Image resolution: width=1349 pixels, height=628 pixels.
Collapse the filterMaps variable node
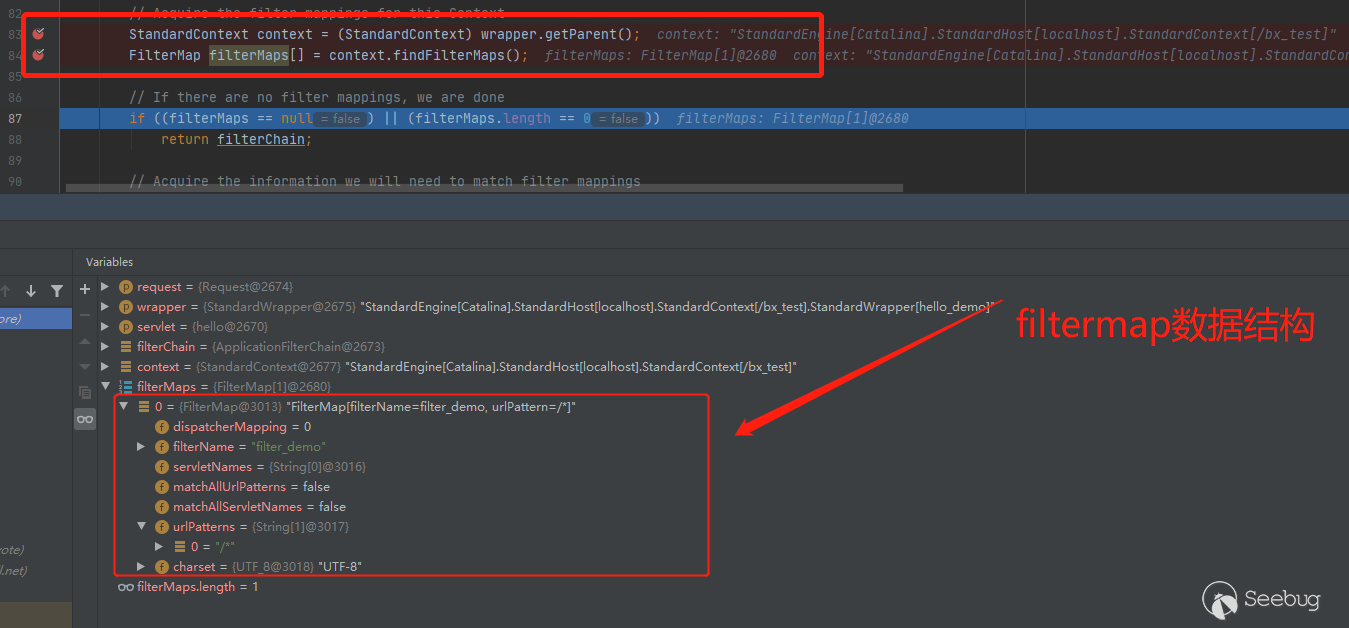pyautogui.click(x=105, y=387)
